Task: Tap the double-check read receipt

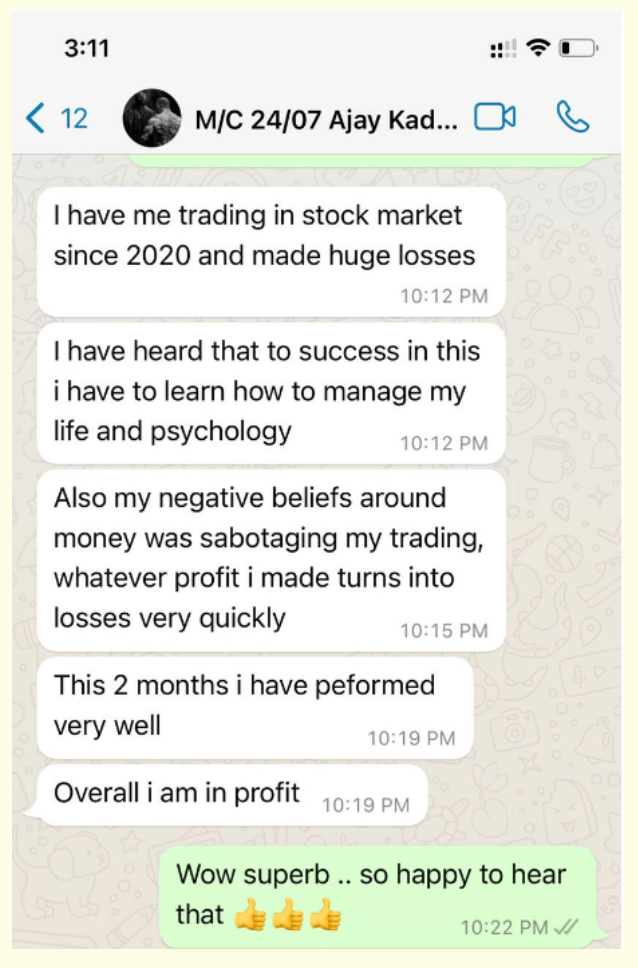Action: point(566,927)
